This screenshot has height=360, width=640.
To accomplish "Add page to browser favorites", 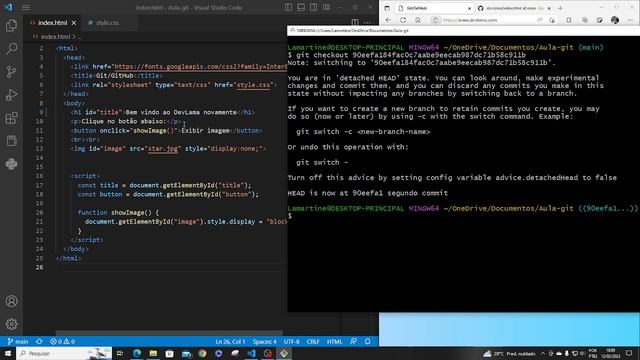I will (552, 20).
